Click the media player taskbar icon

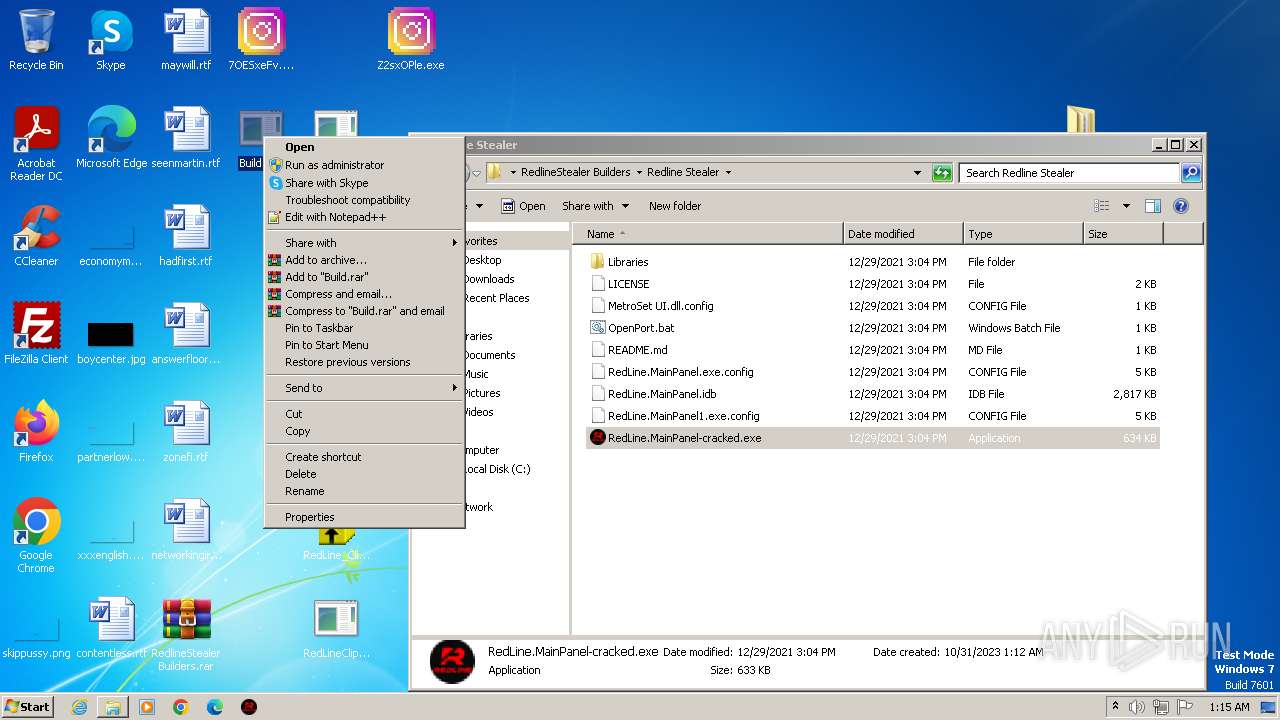pos(147,707)
